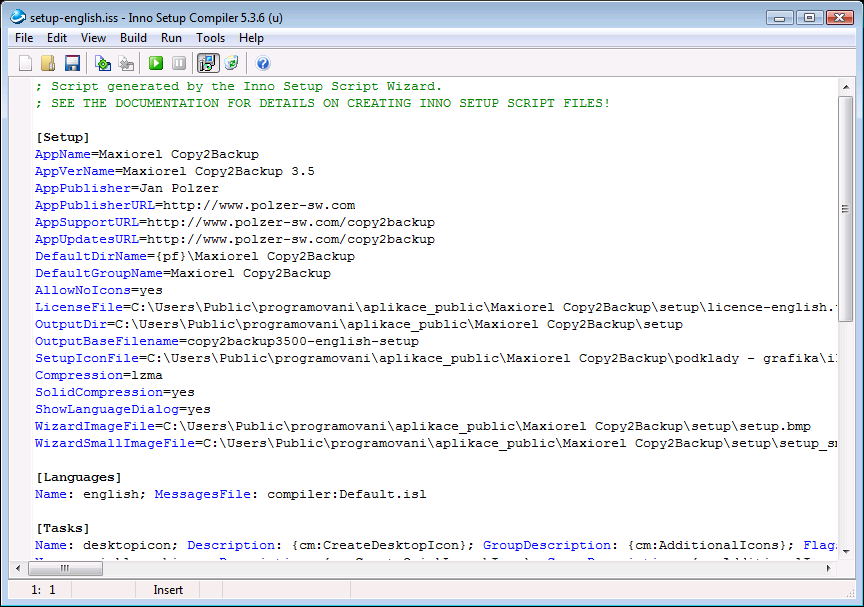Run the setup with green play icon
Image resolution: width=864 pixels, height=607 pixels.
click(x=156, y=63)
